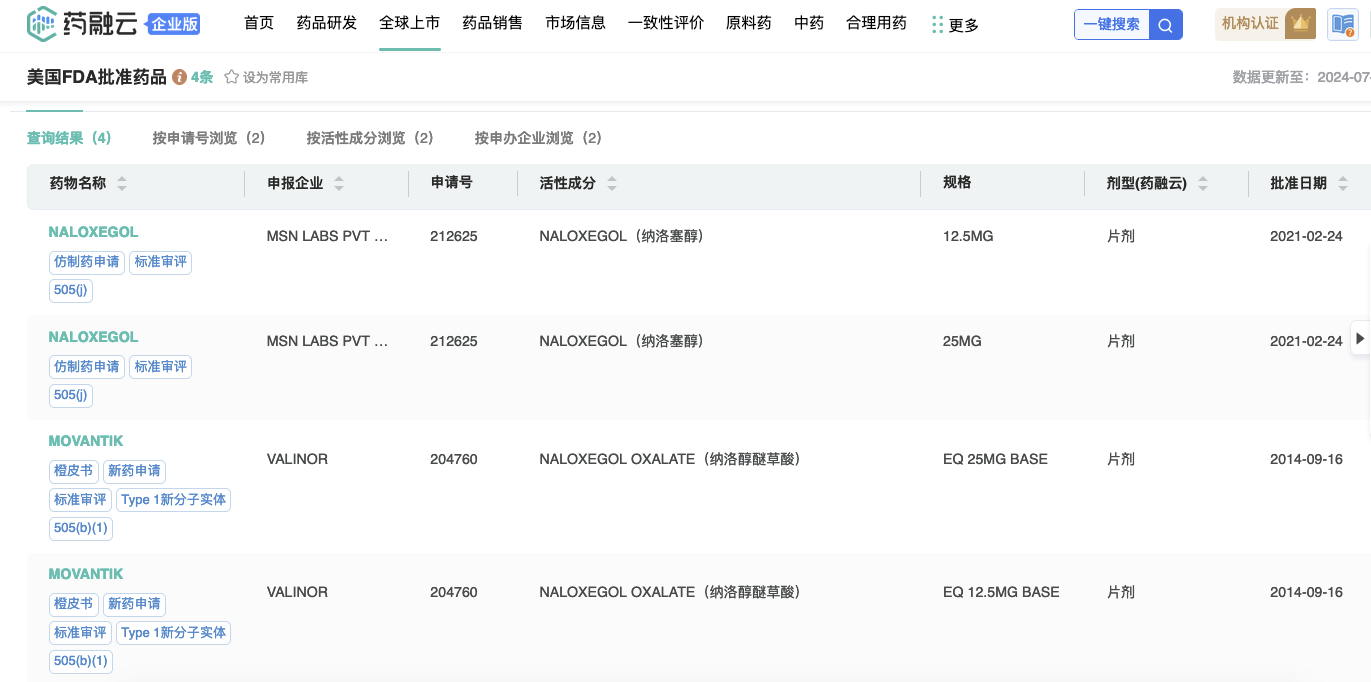Screen dimensions: 1371x682
Task: Click the 一键搜索 button
Action: point(1112,25)
